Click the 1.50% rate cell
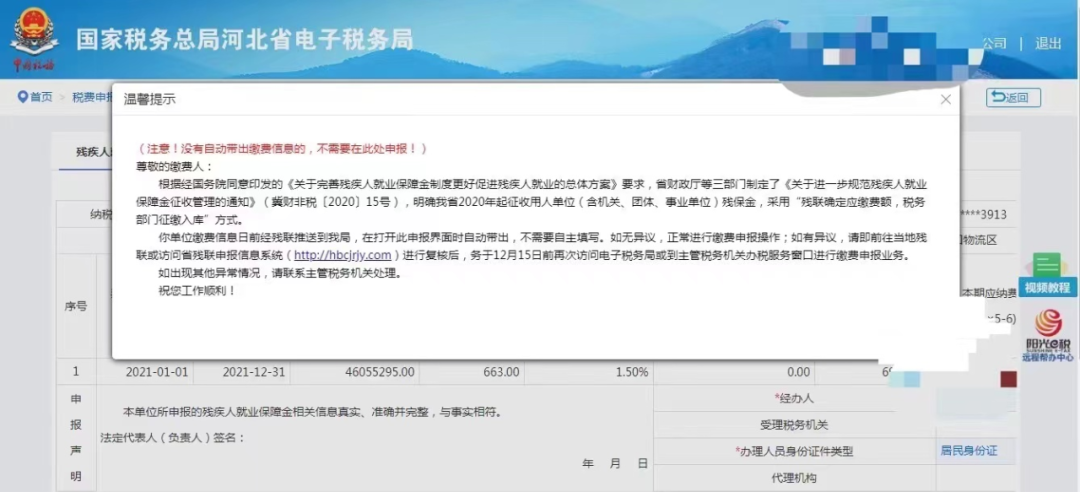 pos(589,371)
